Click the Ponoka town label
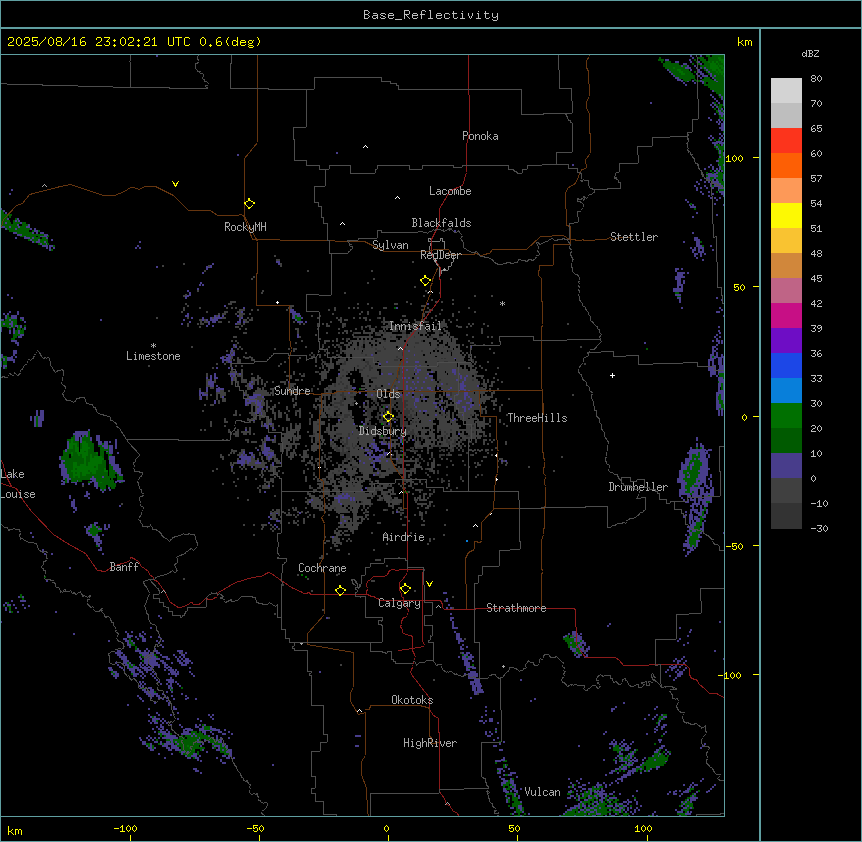 tap(480, 136)
